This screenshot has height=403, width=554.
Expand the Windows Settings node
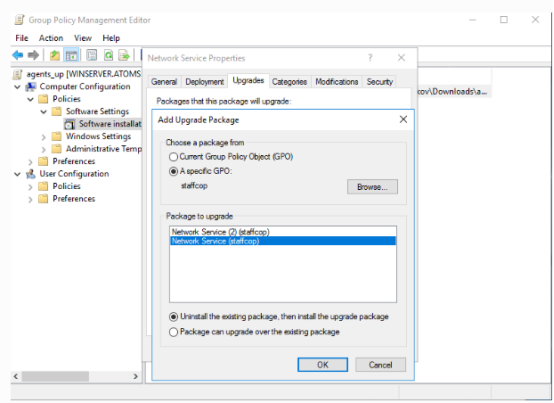coord(43,137)
